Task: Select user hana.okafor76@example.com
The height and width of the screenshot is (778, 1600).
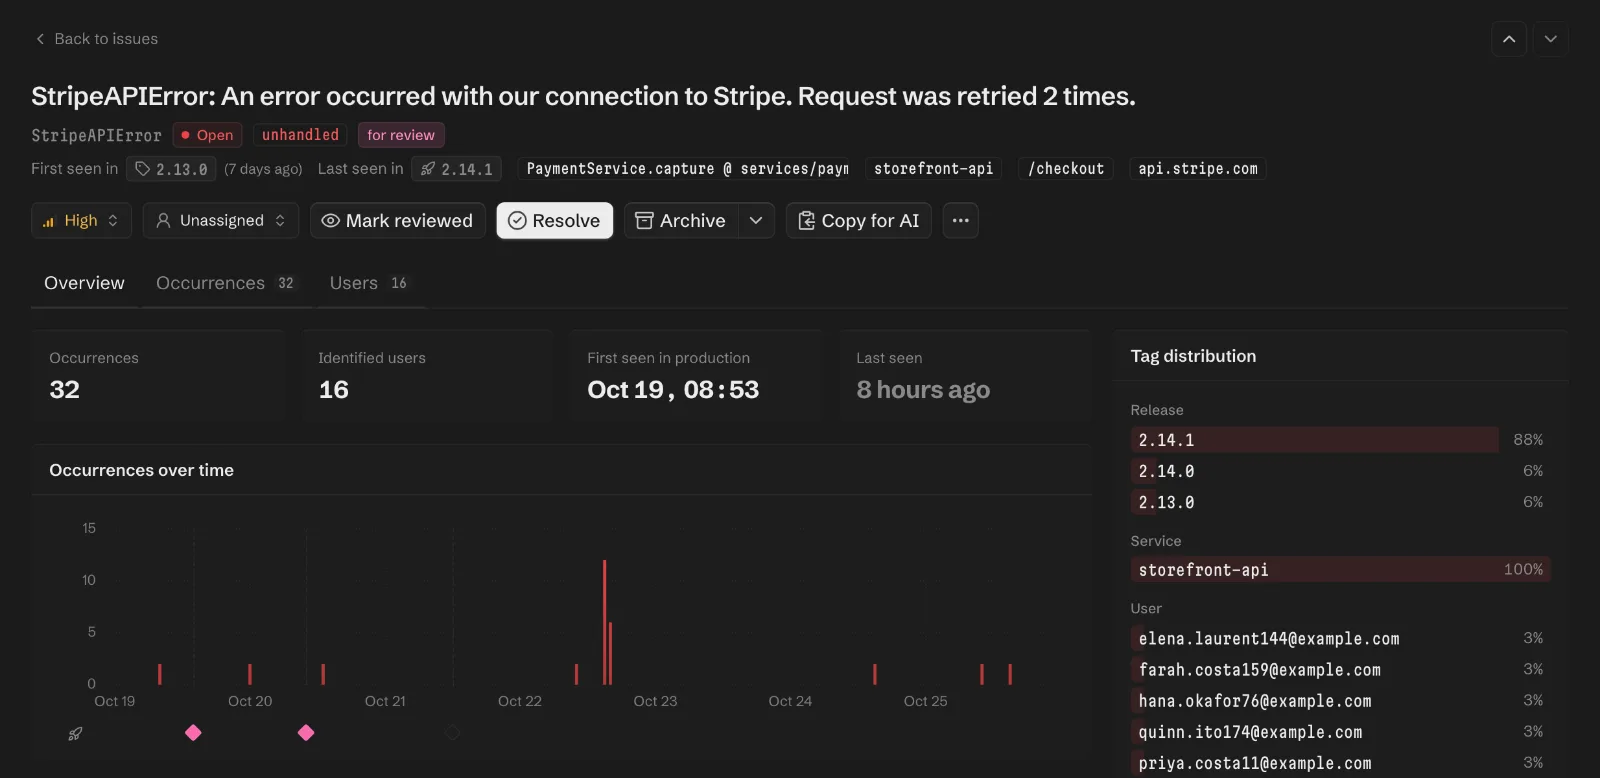Action: coord(1340,701)
